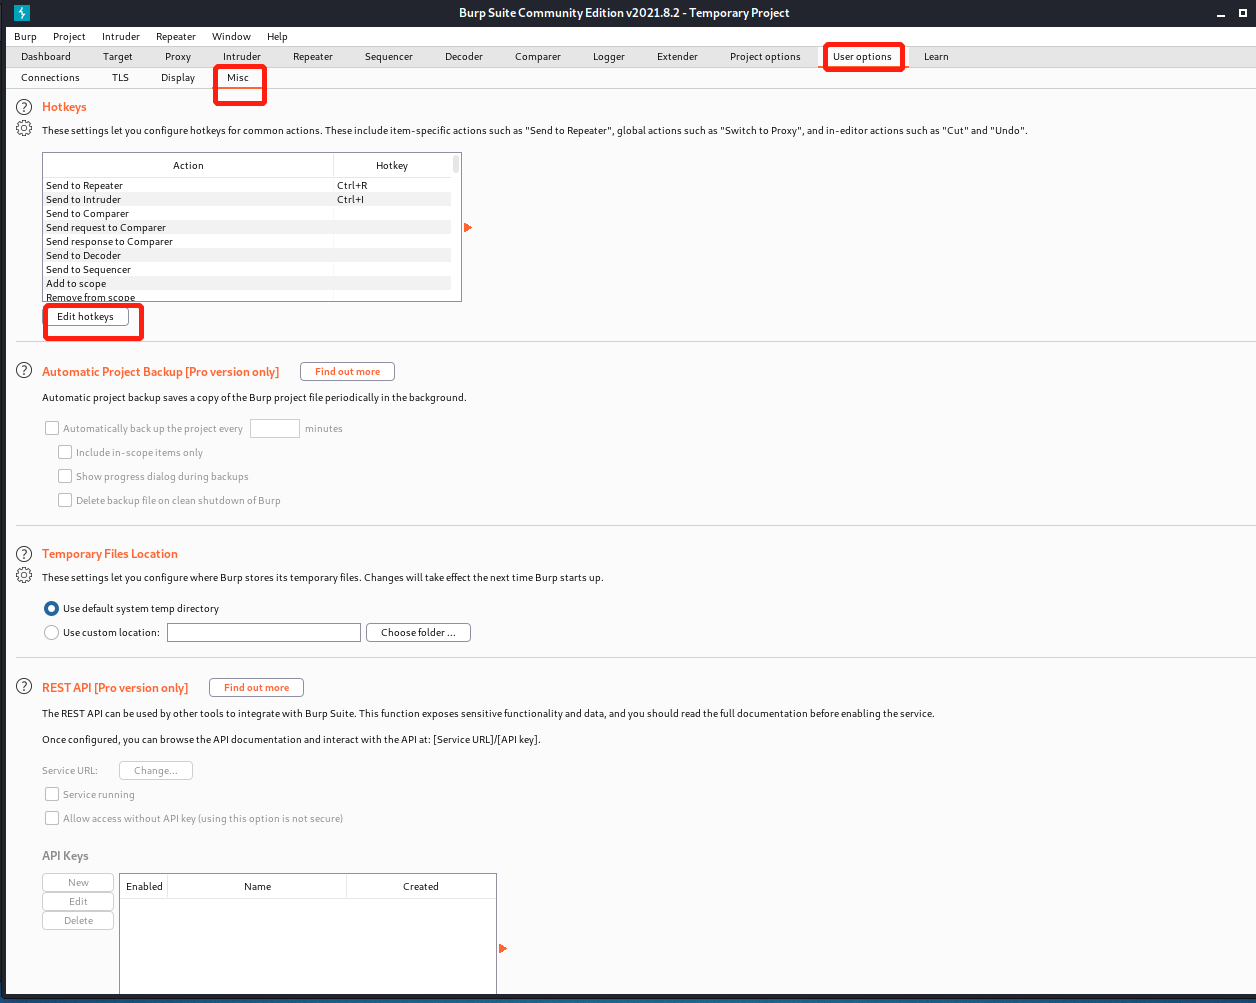Open help icon for REST API section

(x=24, y=686)
